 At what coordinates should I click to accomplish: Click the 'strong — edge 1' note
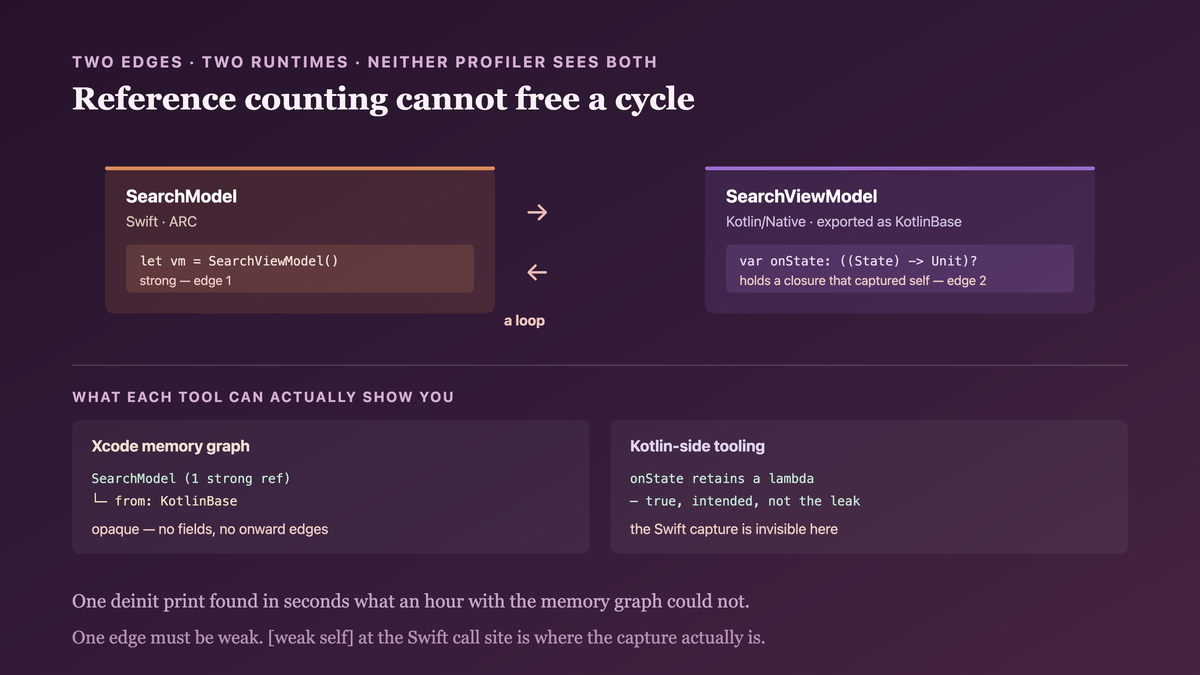tap(185, 281)
